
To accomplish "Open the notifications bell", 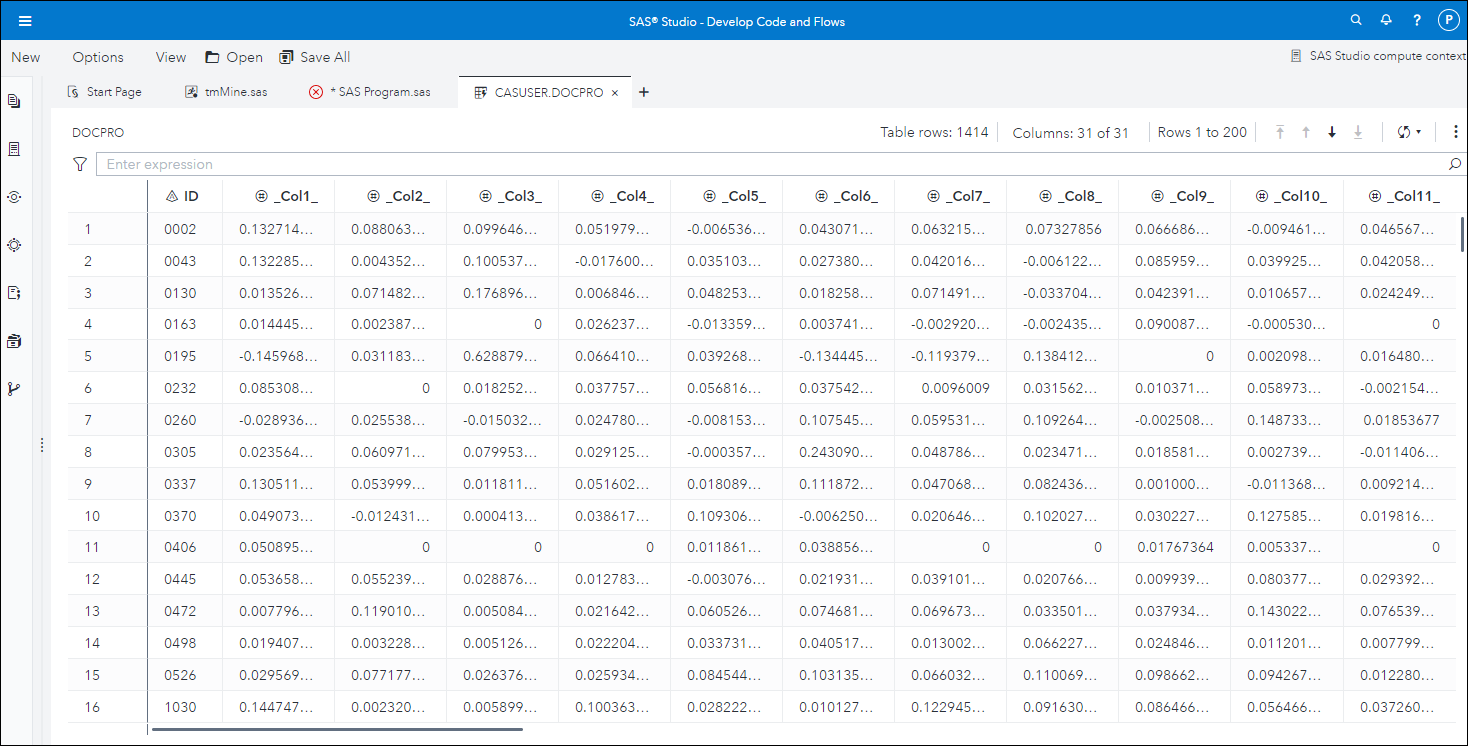I will tap(1386, 19).
